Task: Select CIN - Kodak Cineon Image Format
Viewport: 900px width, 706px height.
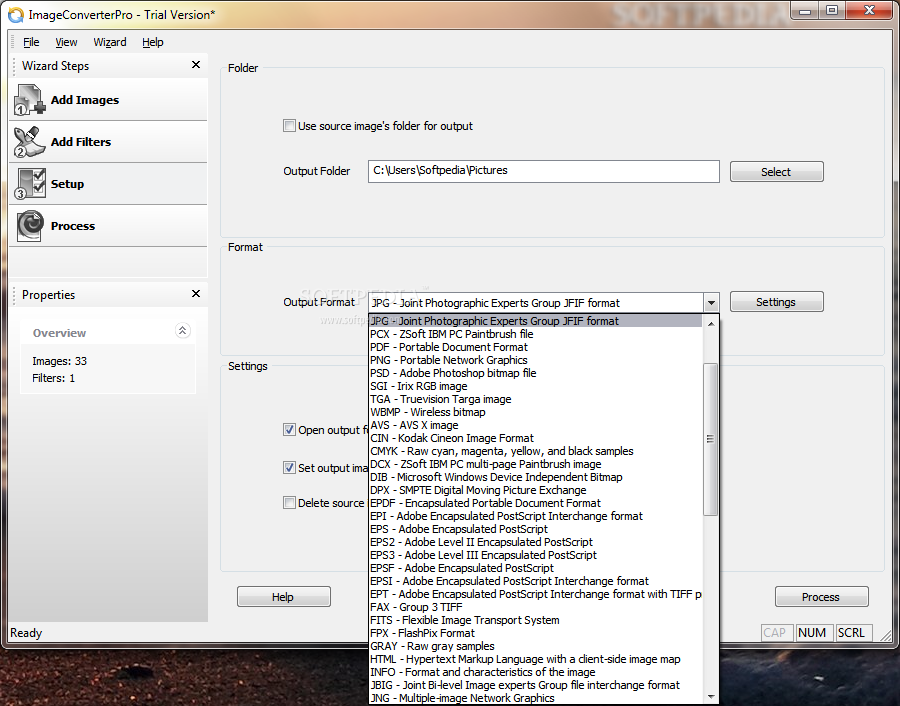Action: pyautogui.click(x=536, y=438)
